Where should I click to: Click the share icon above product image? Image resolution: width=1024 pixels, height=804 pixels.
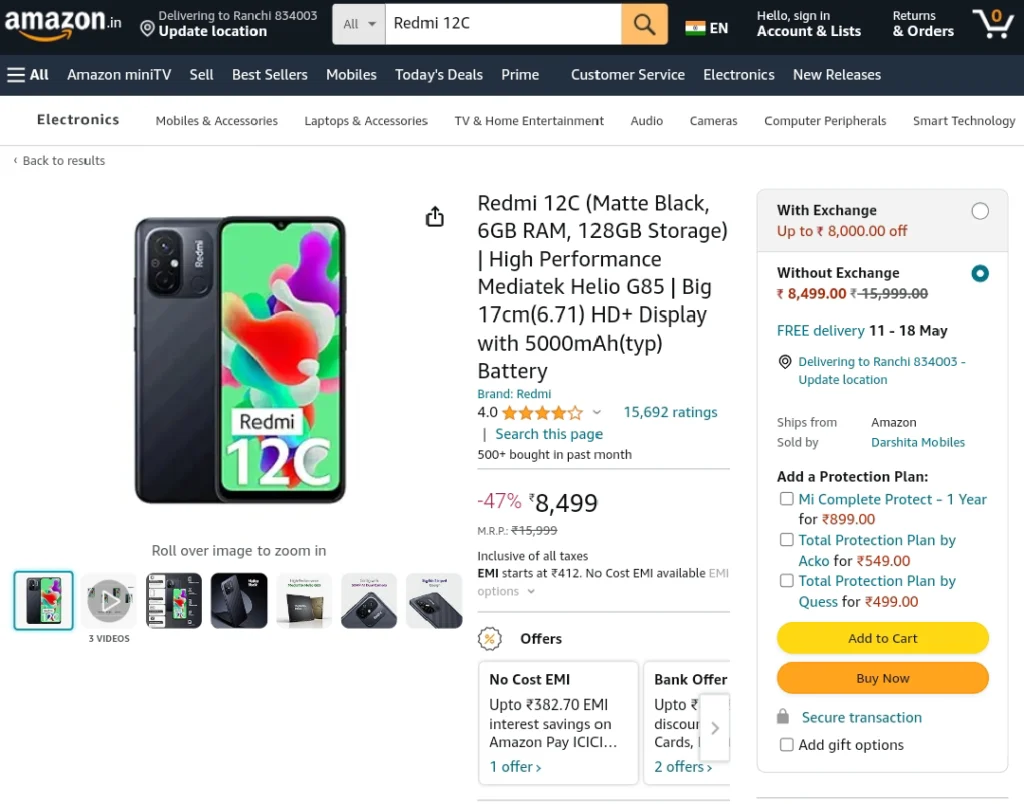[x=434, y=216]
